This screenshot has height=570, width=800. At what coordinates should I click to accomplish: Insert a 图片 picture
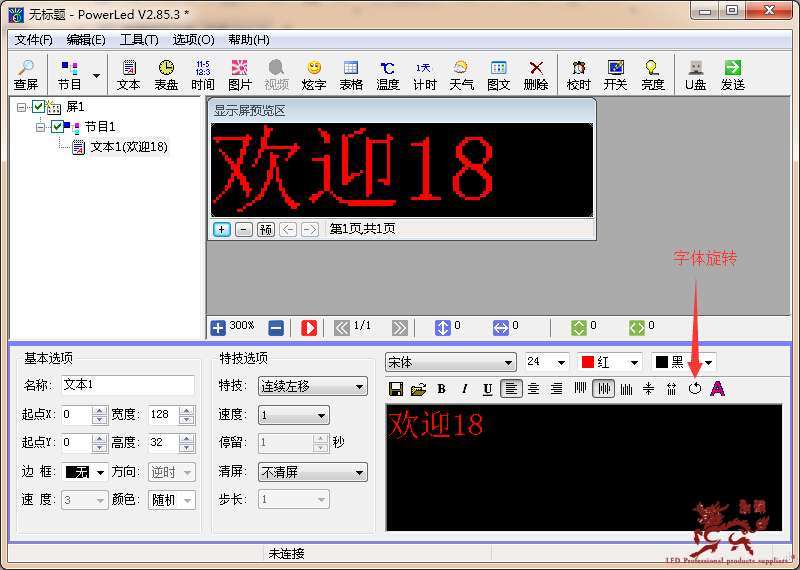coord(239,75)
